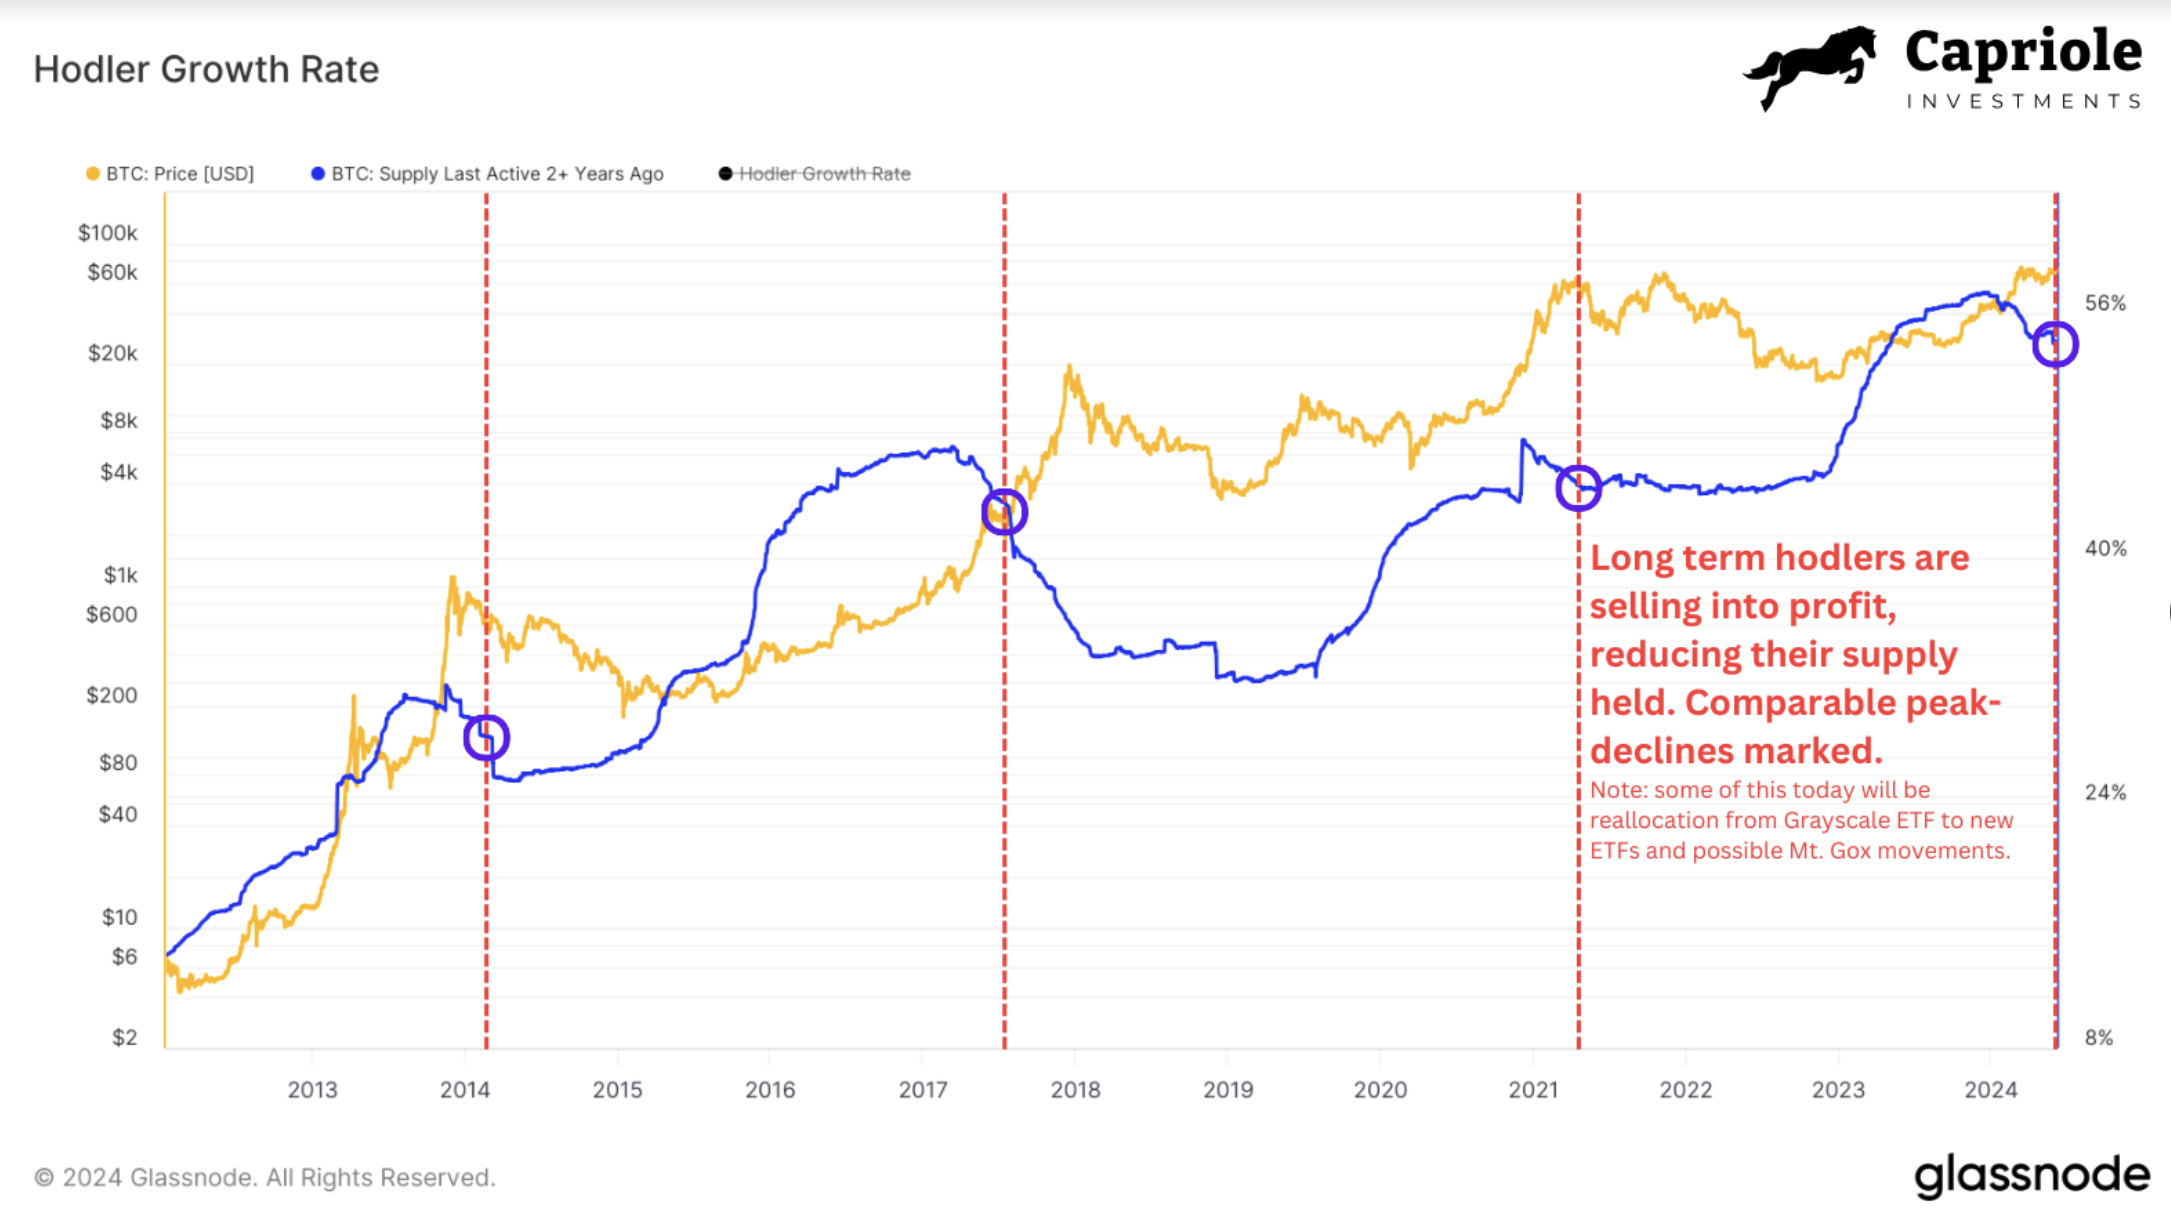2171x1227 pixels.
Task: Click the 2013 label on the time axis
Action: (312, 1090)
